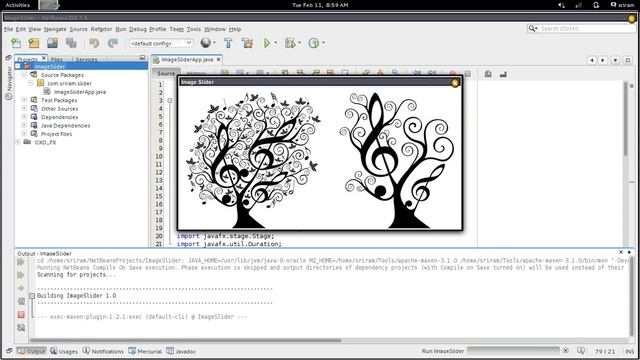Click Activities in the top bar

pos(18,5)
